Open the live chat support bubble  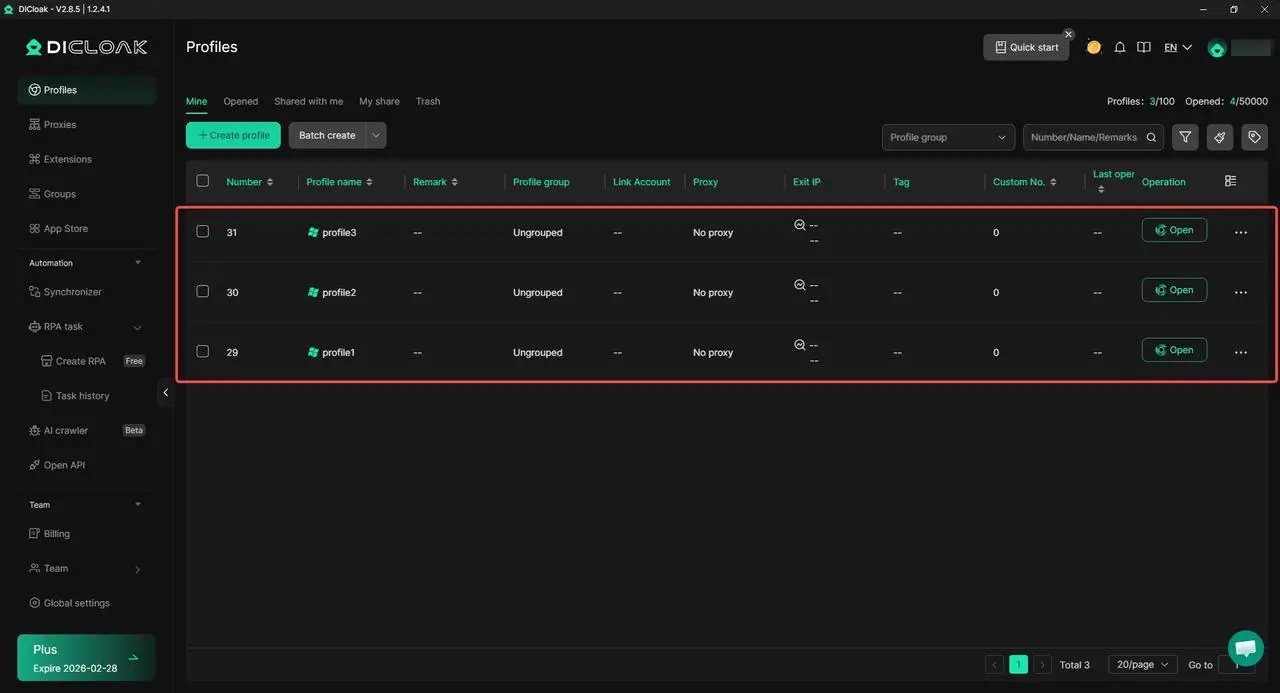tap(1245, 648)
